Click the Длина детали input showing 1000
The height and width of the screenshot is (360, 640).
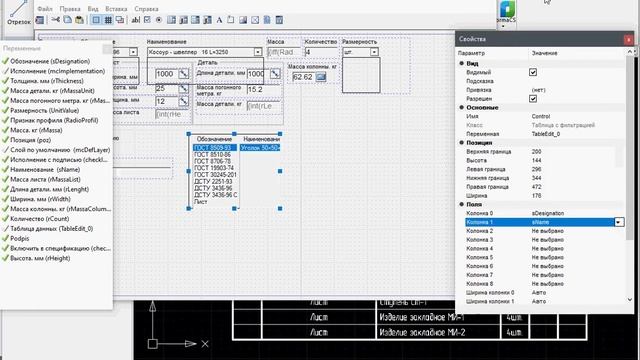(x=258, y=73)
